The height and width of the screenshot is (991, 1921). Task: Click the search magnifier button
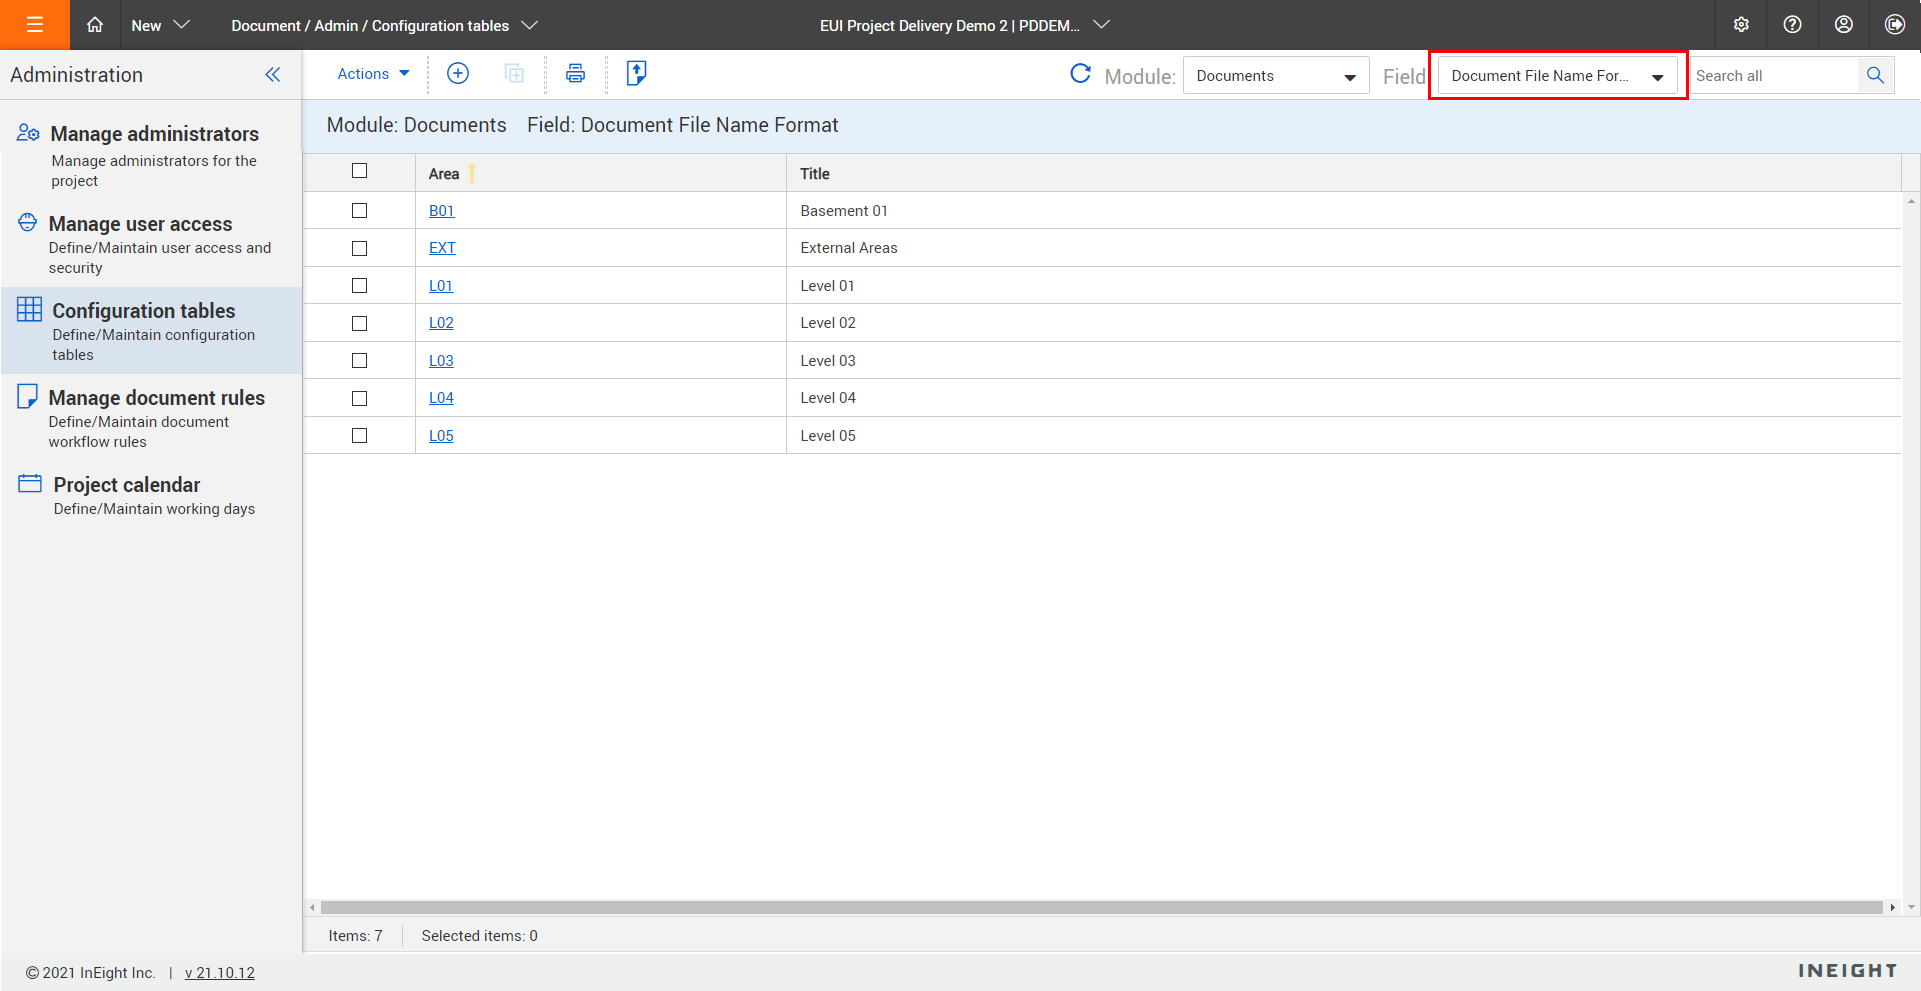(x=1875, y=75)
